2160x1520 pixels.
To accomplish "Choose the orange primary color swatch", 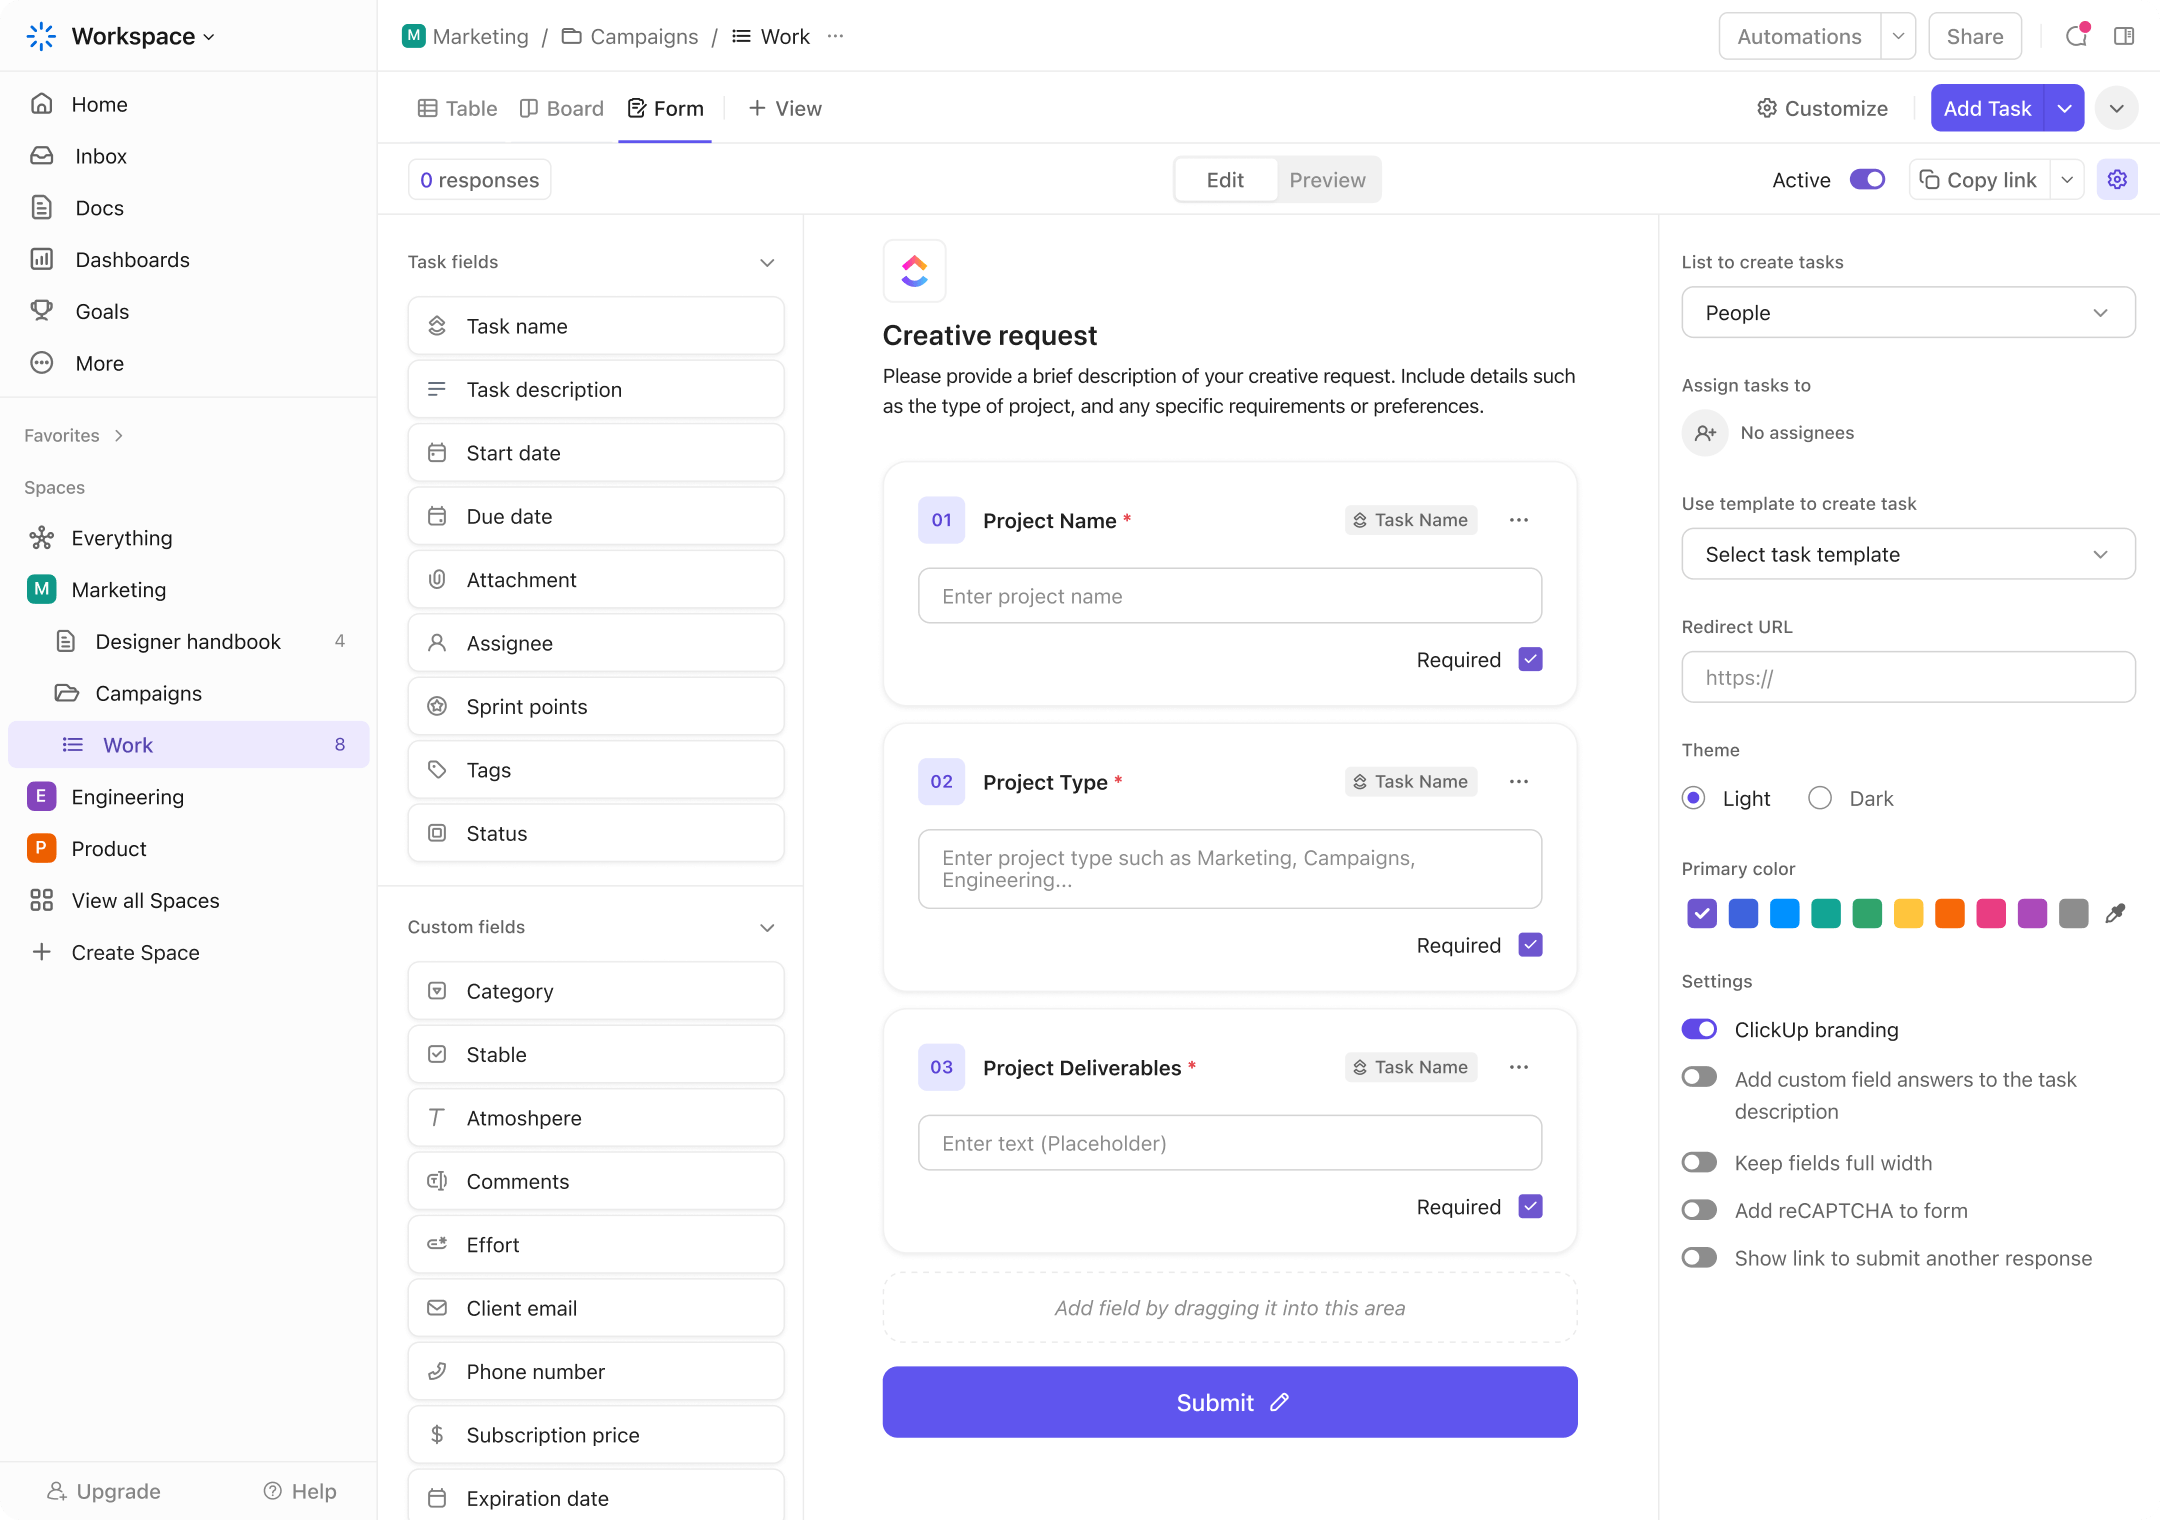I will (x=1949, y=913).
